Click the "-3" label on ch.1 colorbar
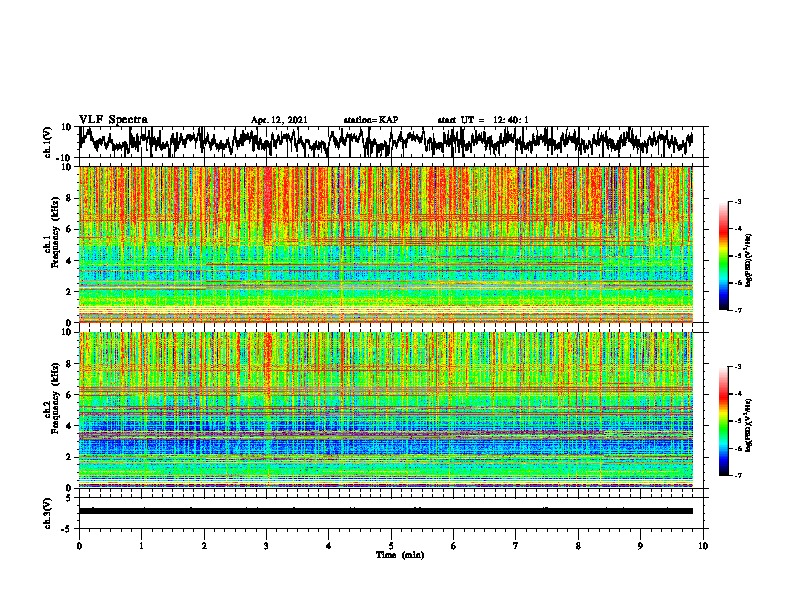 (737, 201)
